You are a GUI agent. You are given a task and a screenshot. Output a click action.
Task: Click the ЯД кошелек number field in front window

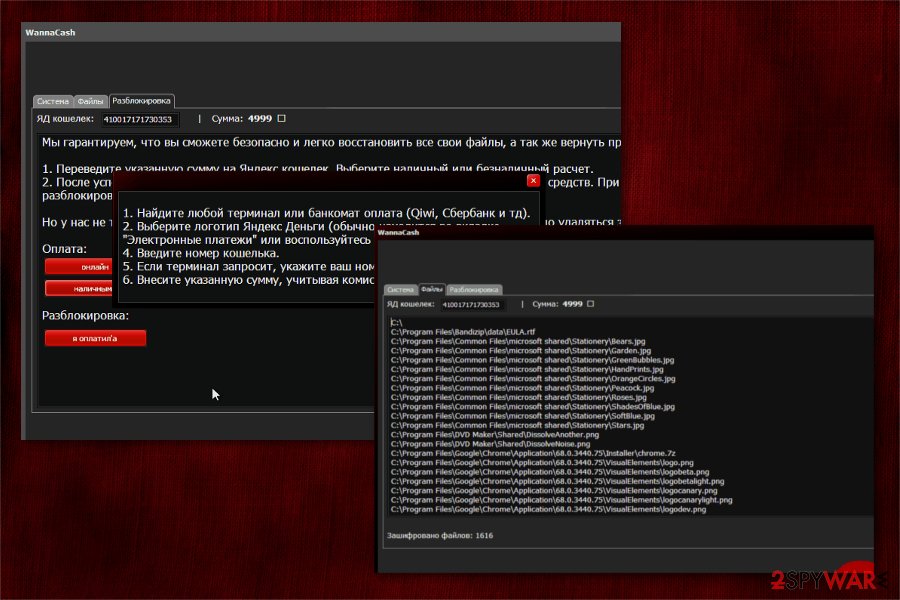473,304
